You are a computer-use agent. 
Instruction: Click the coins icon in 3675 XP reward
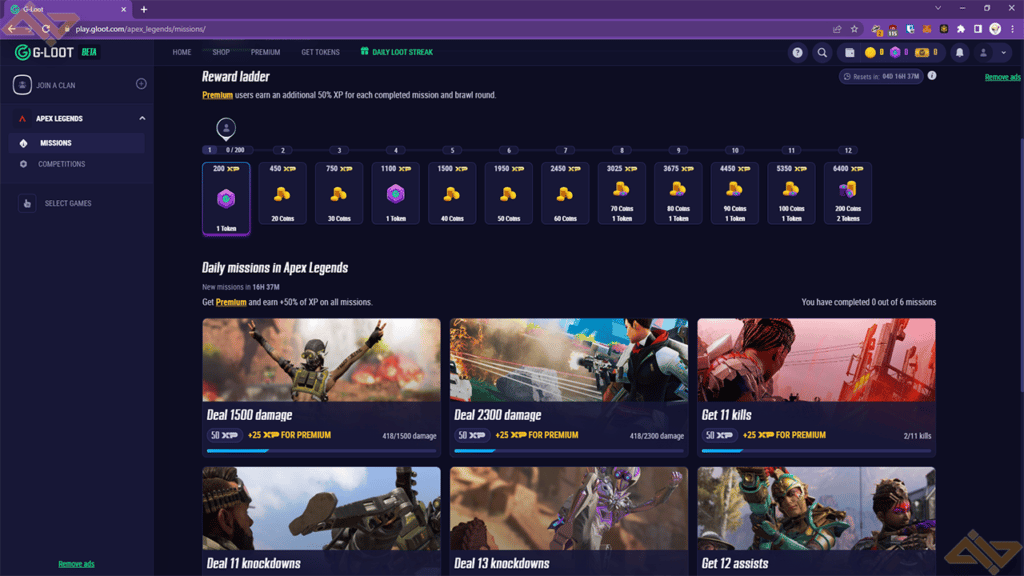point(678,189)
